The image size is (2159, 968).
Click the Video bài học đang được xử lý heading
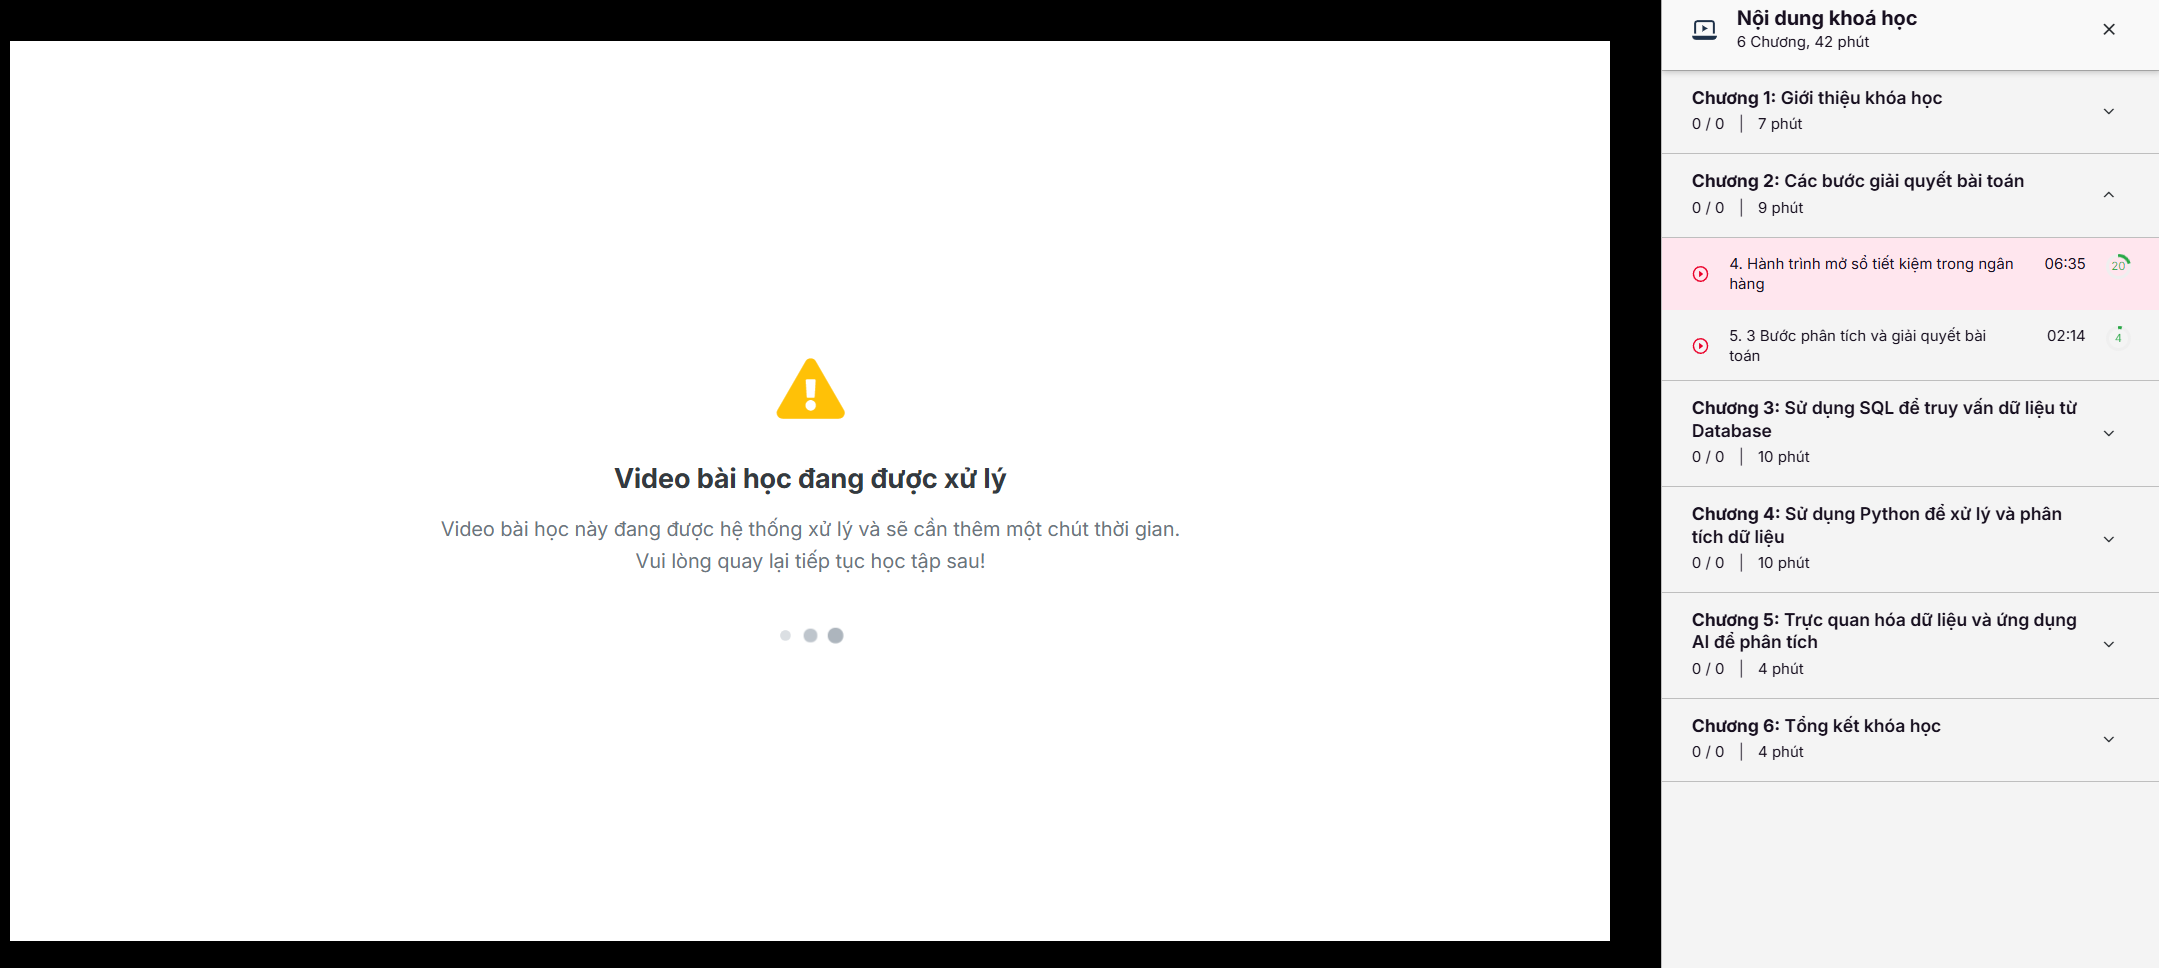(810, 479)
